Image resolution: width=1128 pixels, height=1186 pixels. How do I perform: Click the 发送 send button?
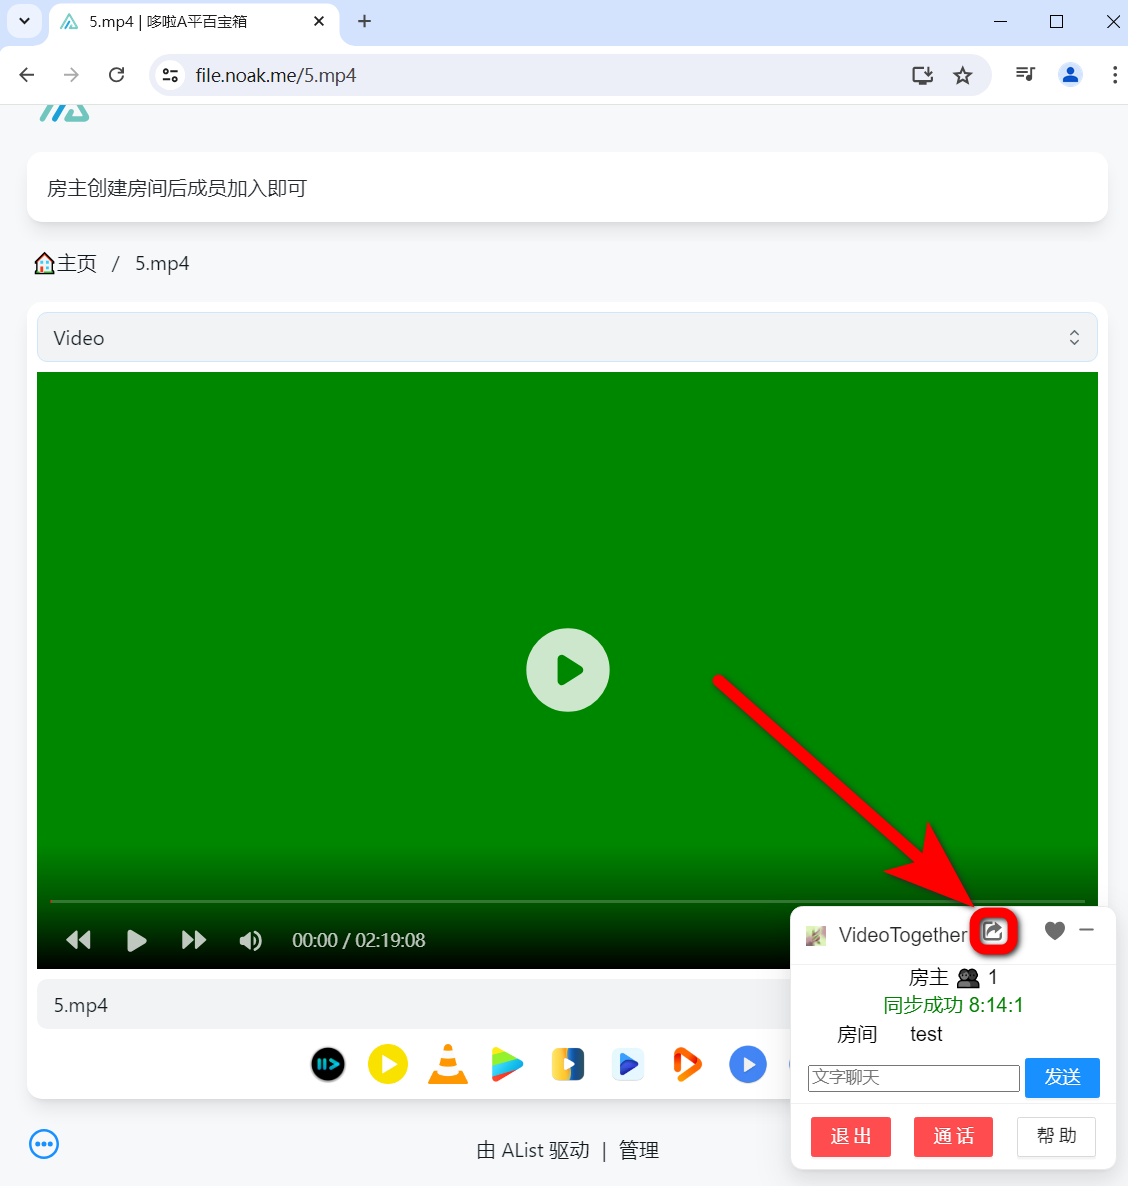1061,1077
